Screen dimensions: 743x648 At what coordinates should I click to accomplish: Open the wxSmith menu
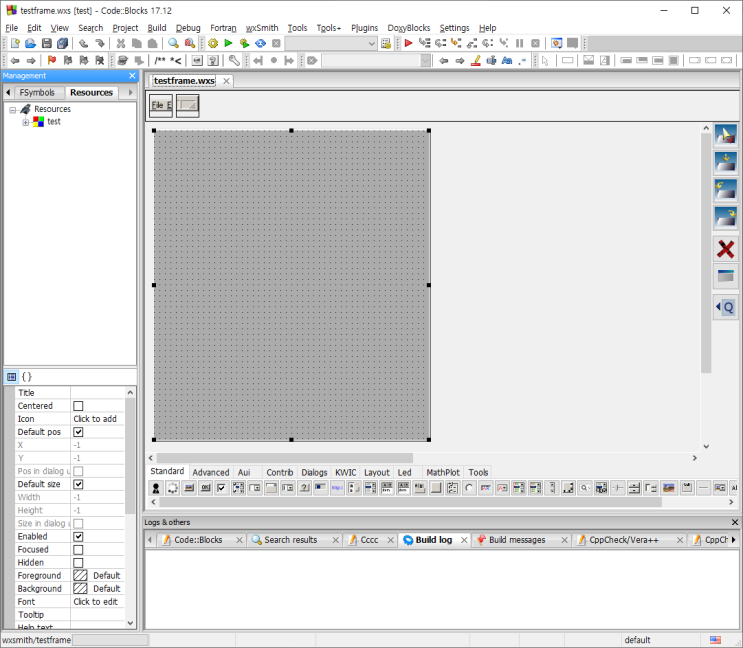262,28
